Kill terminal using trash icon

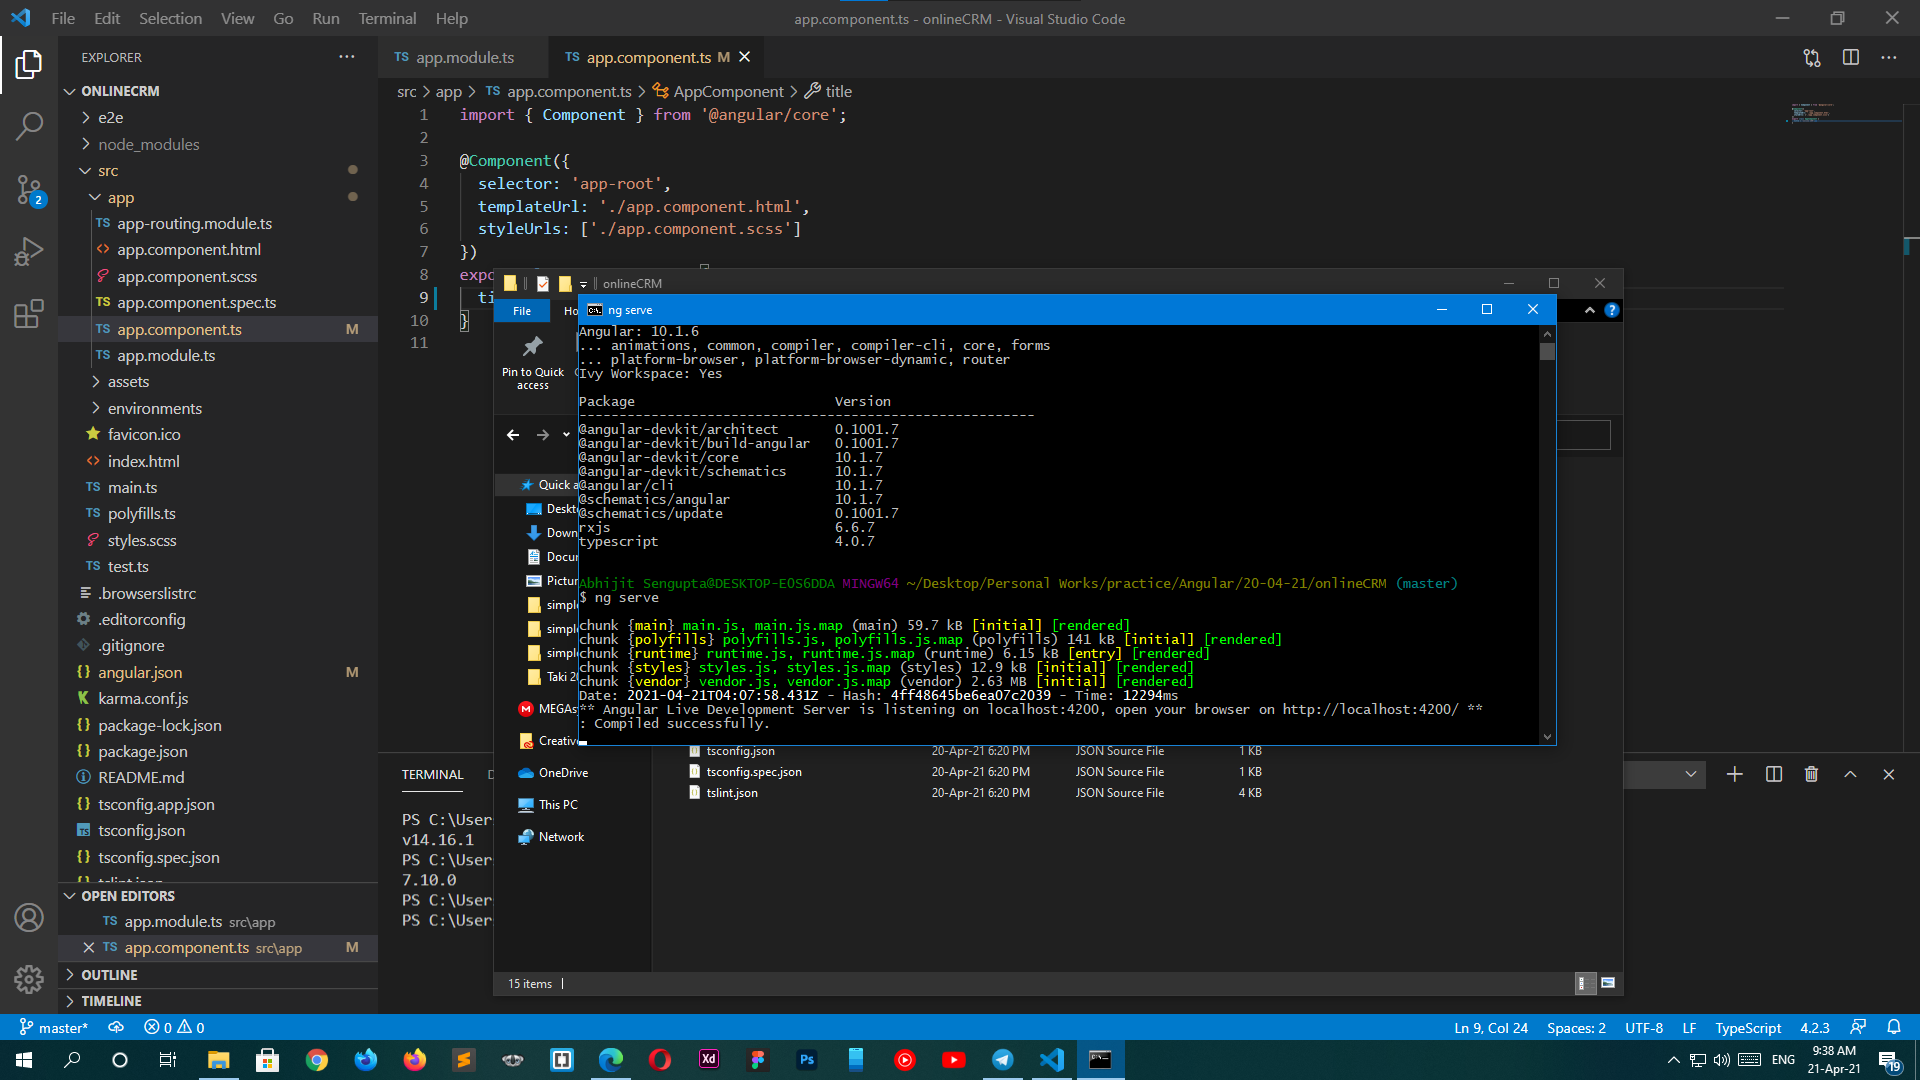click(1811, 774)
